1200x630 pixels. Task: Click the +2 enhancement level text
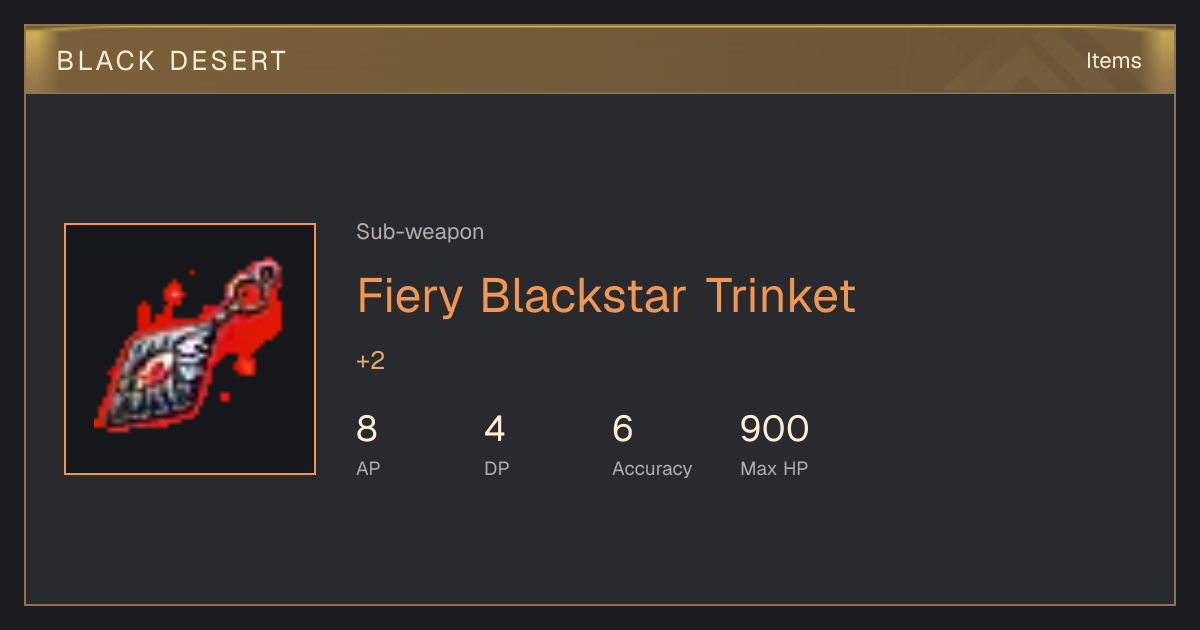370,361
